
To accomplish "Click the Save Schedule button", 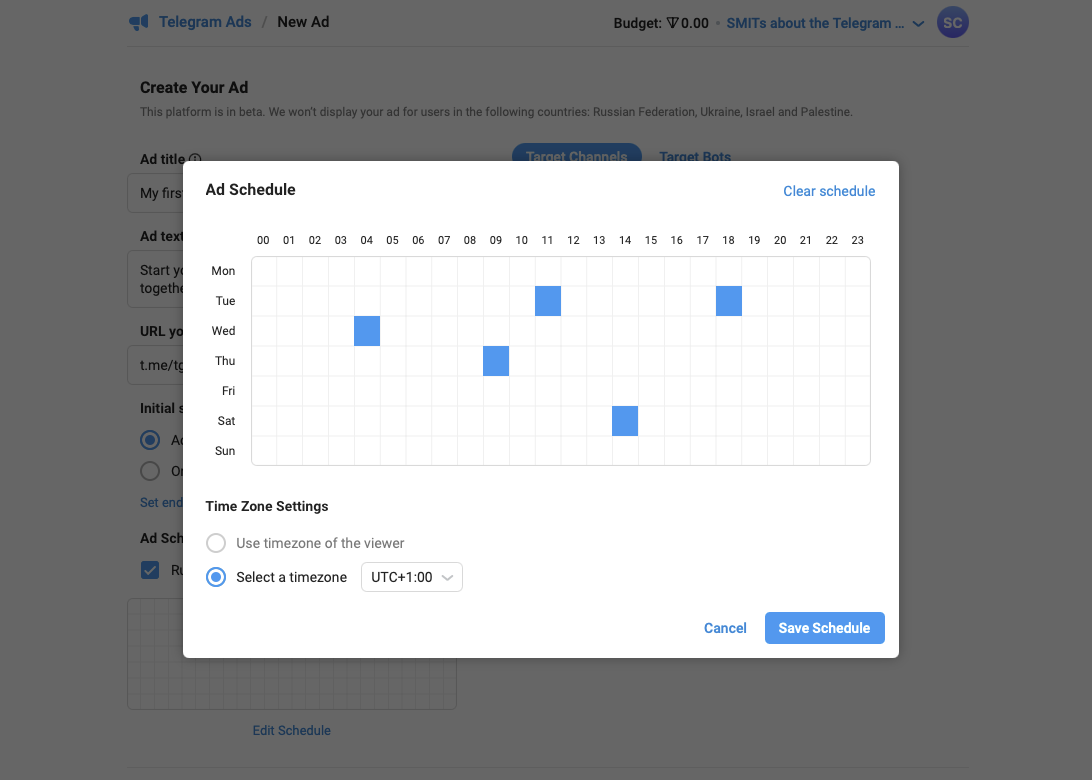I will [x=825, y=627].
